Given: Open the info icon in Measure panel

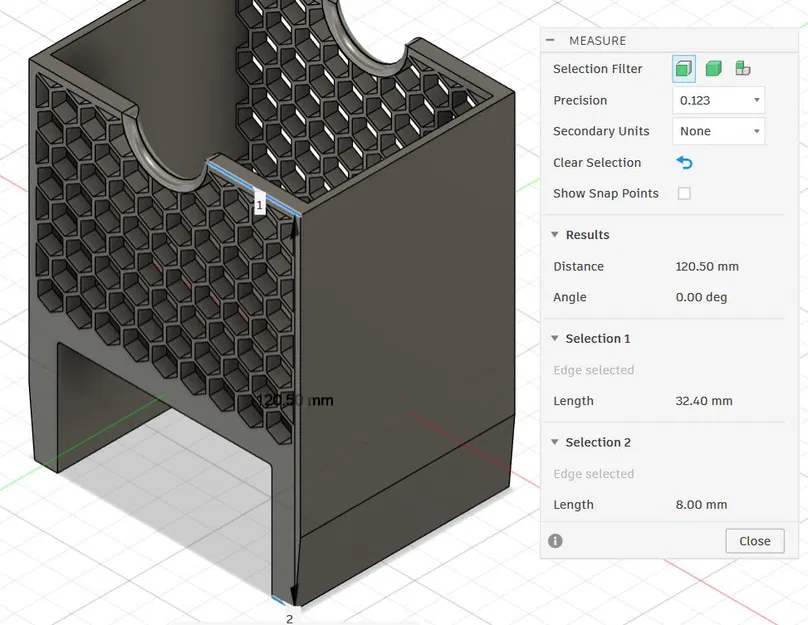Looking at the screenshot, I should click(555, 541).
